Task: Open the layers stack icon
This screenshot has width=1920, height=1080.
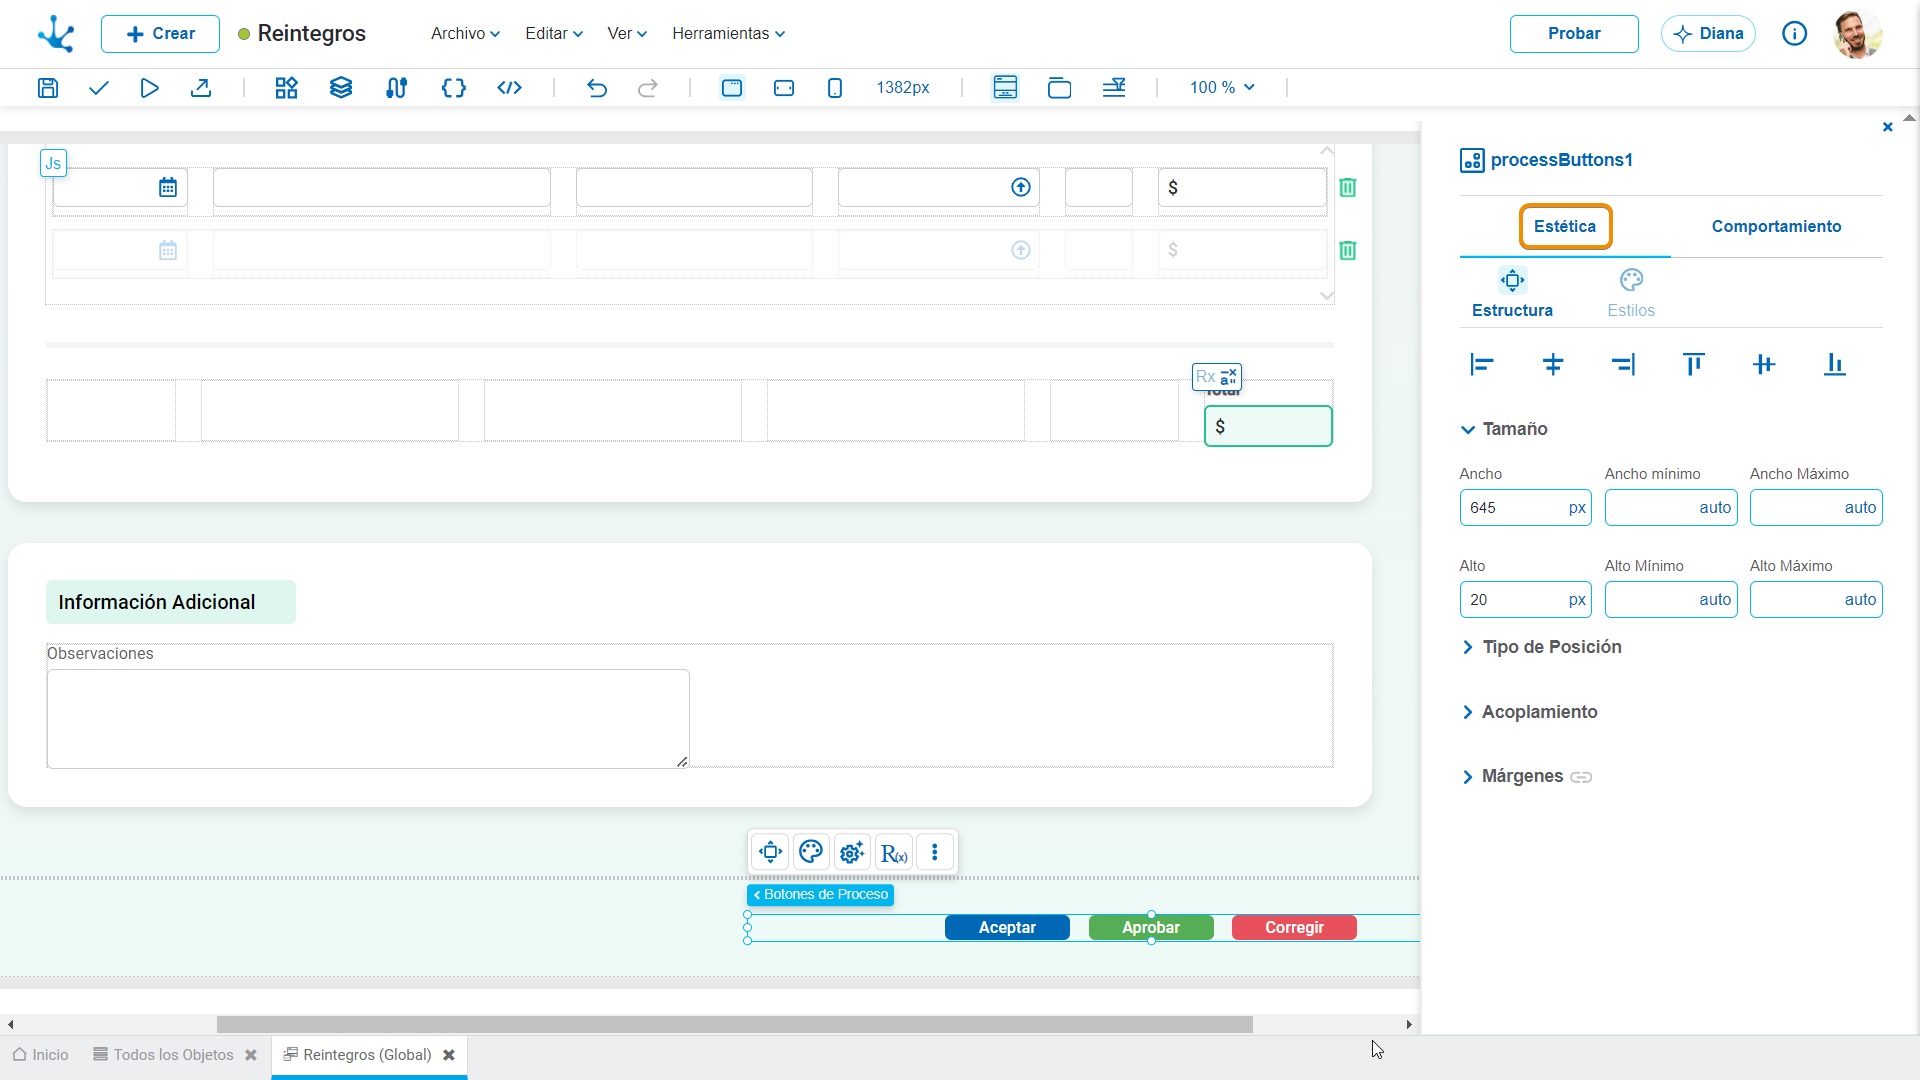Action: click(341, 88)
